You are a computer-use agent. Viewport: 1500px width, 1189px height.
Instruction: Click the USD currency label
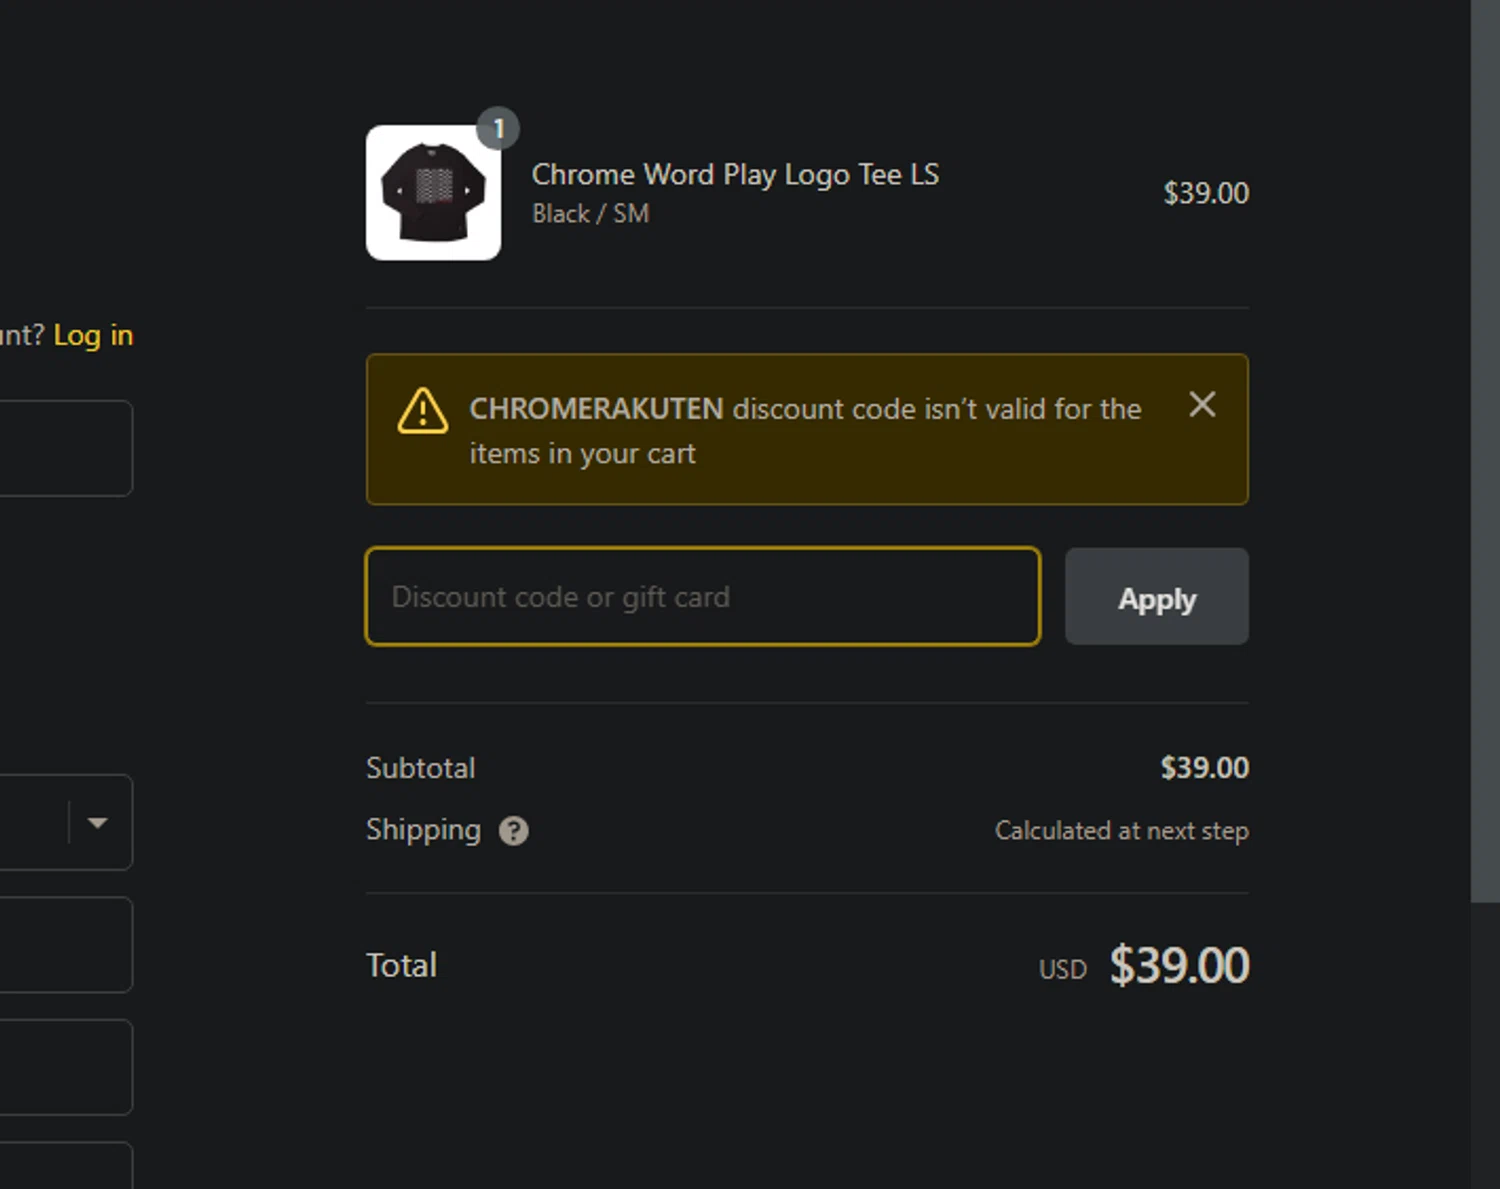(1062, 970)
